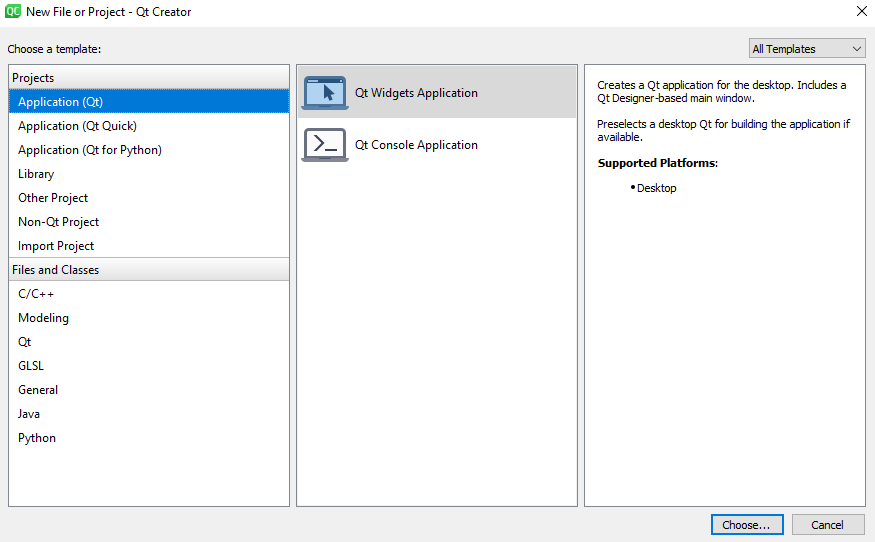Click the Qt Widgets Application icon
Image resolution: width=875 pixels, height=542 pixels.
tap(324, 93)
